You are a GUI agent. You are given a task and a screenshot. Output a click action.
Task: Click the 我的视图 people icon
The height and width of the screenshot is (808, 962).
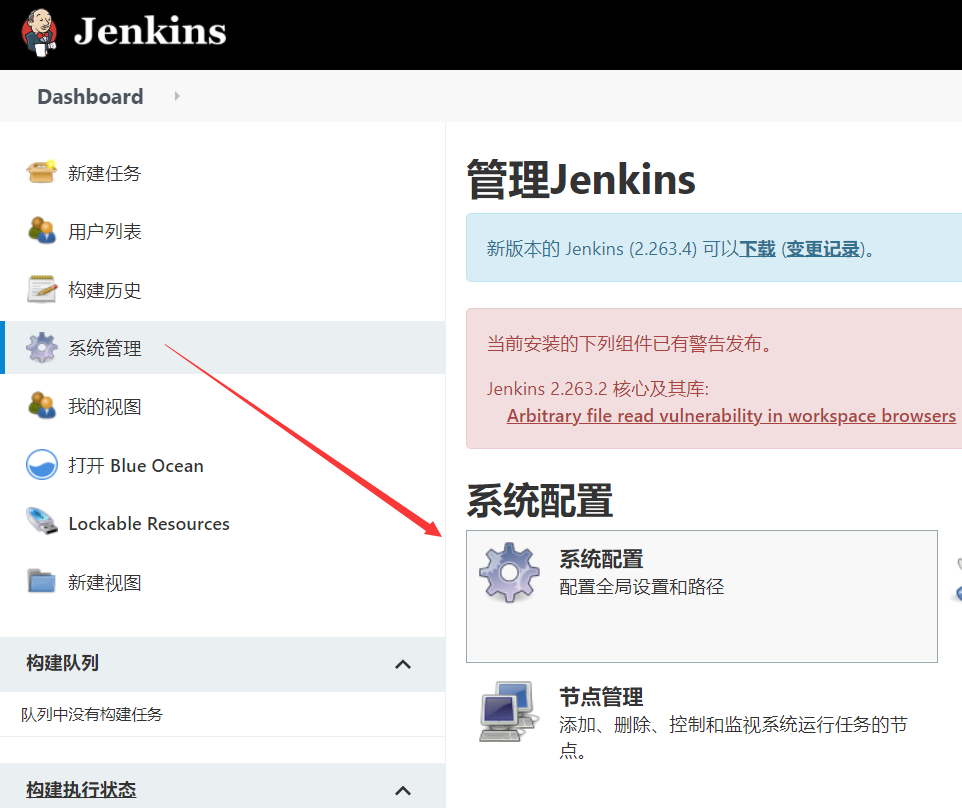42,406
